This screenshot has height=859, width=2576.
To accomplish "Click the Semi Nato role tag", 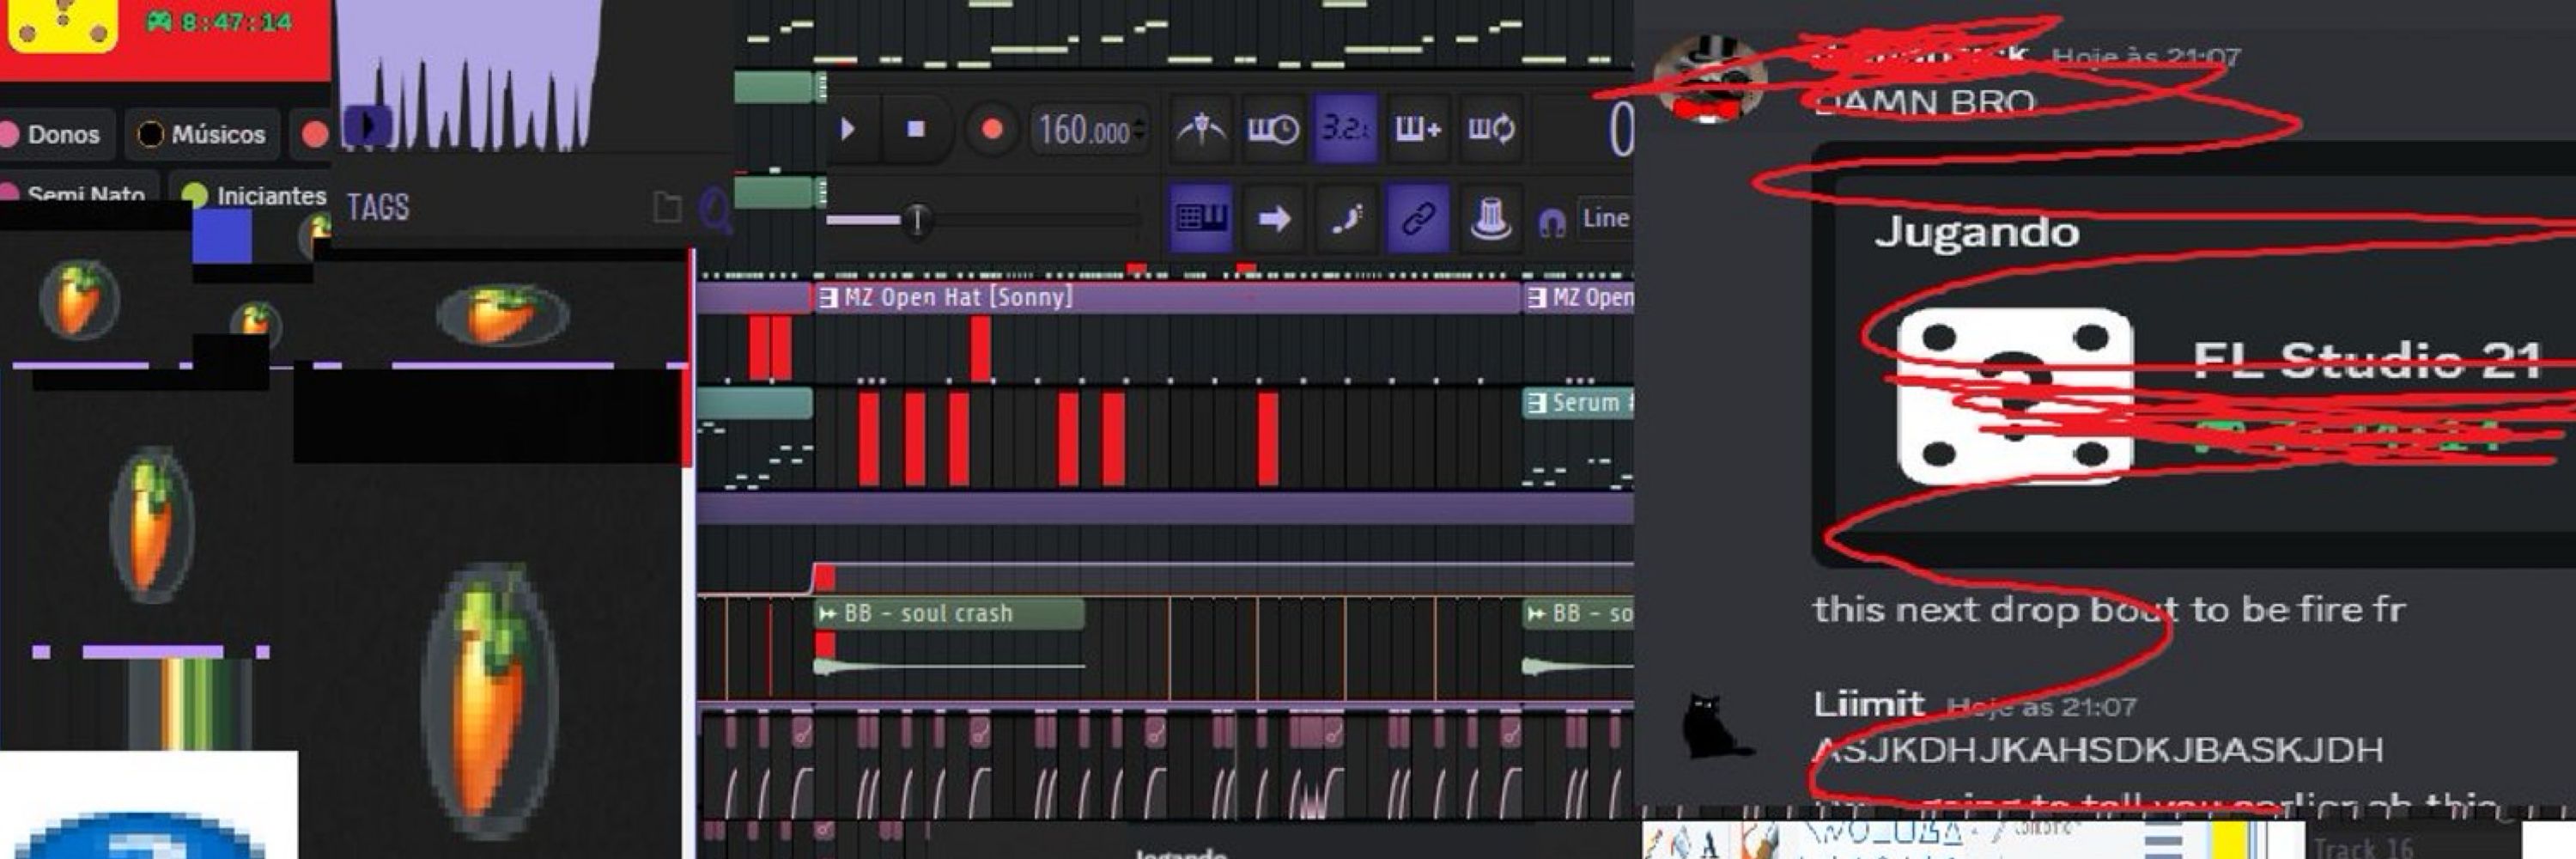I will point(78,193).
